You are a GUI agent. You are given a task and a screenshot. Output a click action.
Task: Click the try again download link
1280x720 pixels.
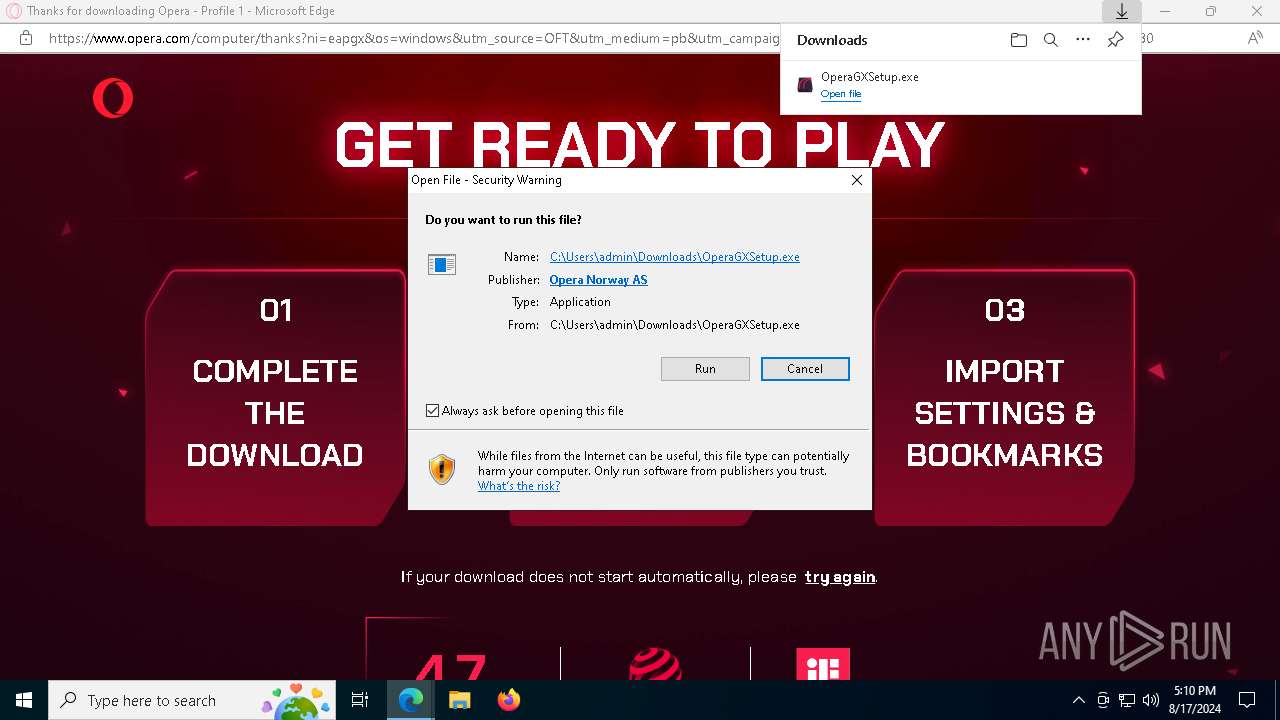pyautogui.click(x=840, y=577)
